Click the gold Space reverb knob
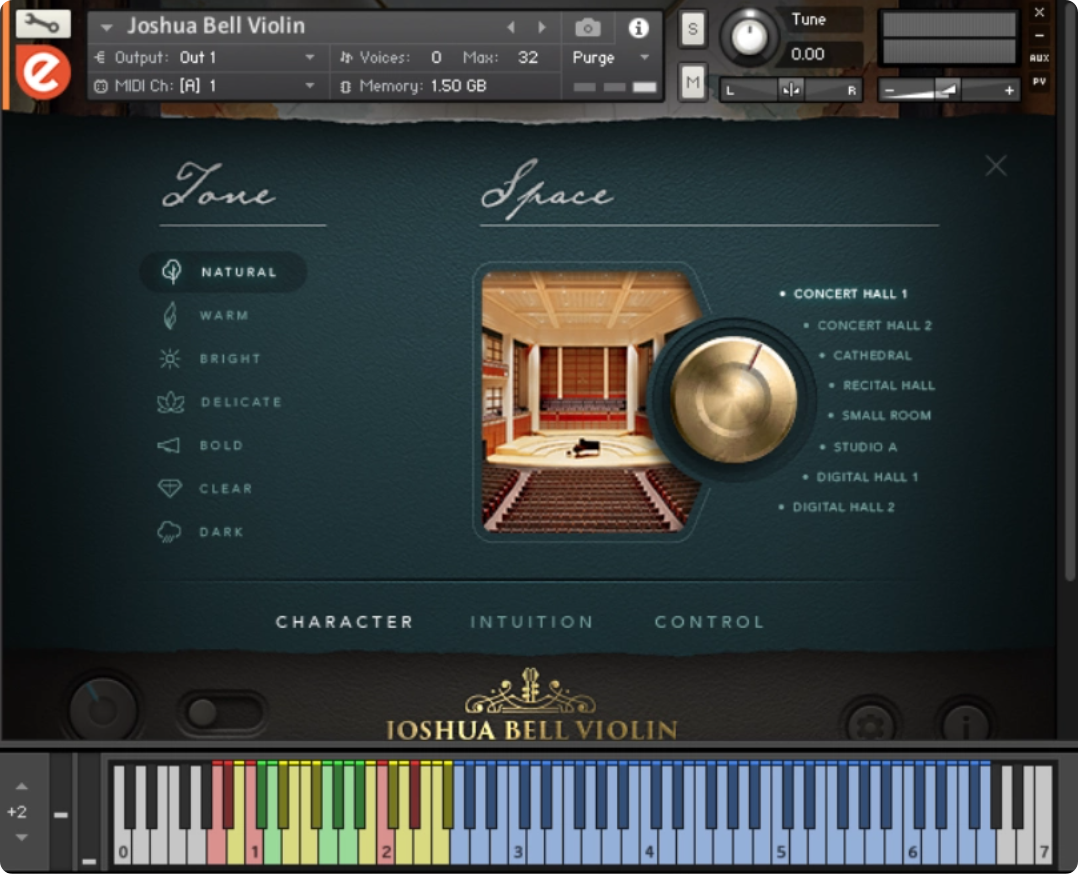1078x874 pixels. 734,400
